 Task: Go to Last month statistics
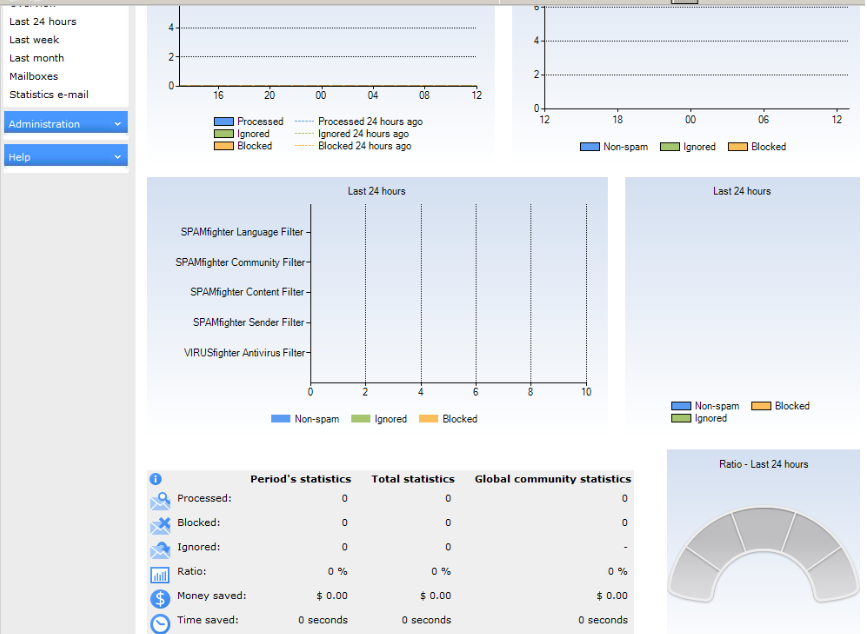36,58
